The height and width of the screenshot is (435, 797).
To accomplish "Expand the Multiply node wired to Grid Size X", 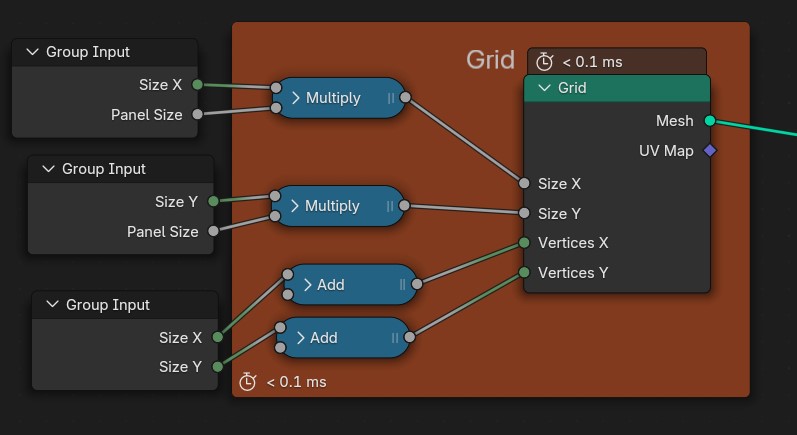I will [x=296, y=98].
